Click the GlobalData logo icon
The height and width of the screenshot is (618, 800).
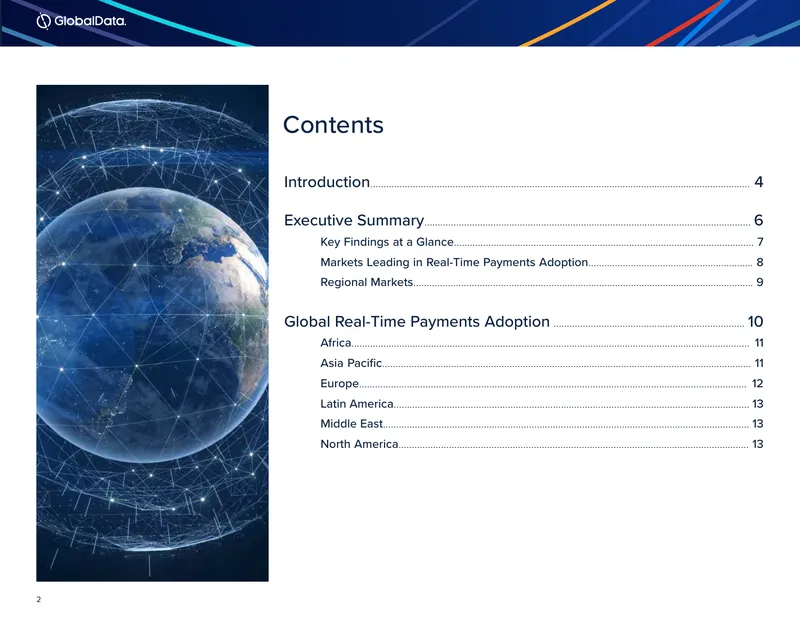[x=43, y=21]
